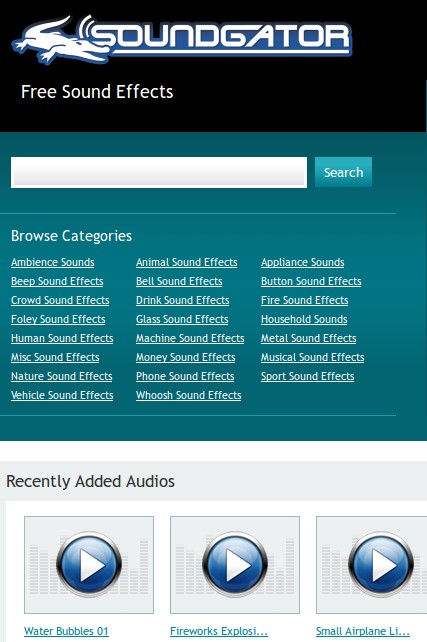Viewport: 427px width, 642px height.
Task: Open Whoosh Sound Effects category
Action: 188,395
